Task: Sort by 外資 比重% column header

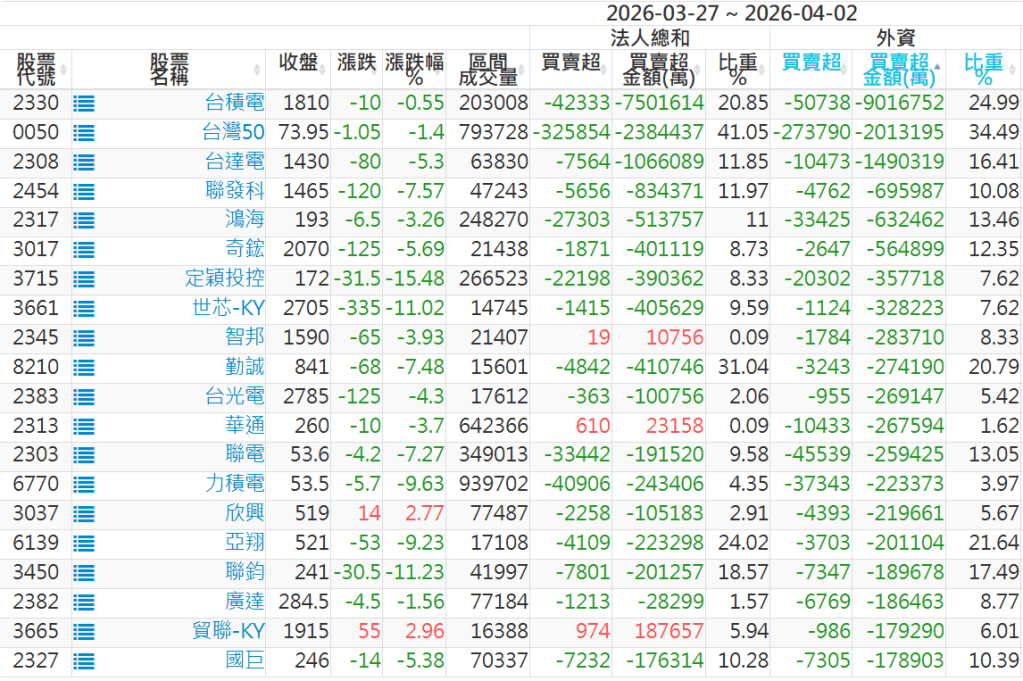Action: (983, 69)
